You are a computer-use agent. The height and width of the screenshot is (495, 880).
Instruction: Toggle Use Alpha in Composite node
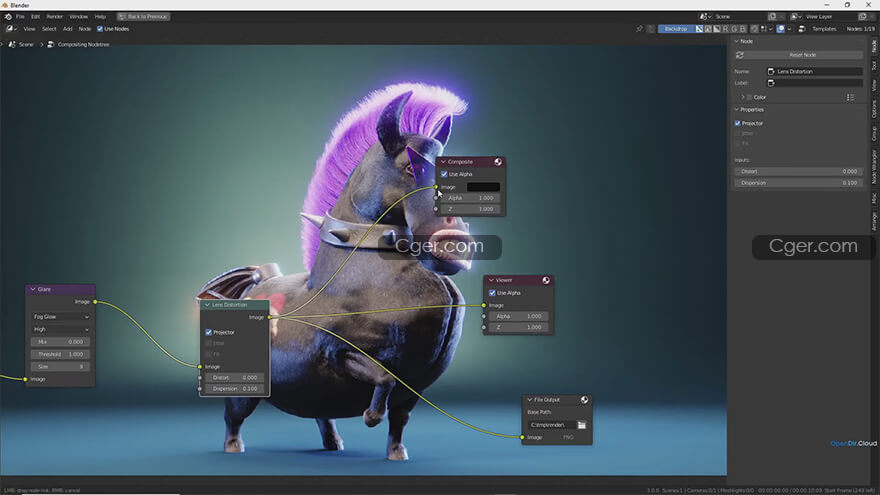tap(444, 174)
